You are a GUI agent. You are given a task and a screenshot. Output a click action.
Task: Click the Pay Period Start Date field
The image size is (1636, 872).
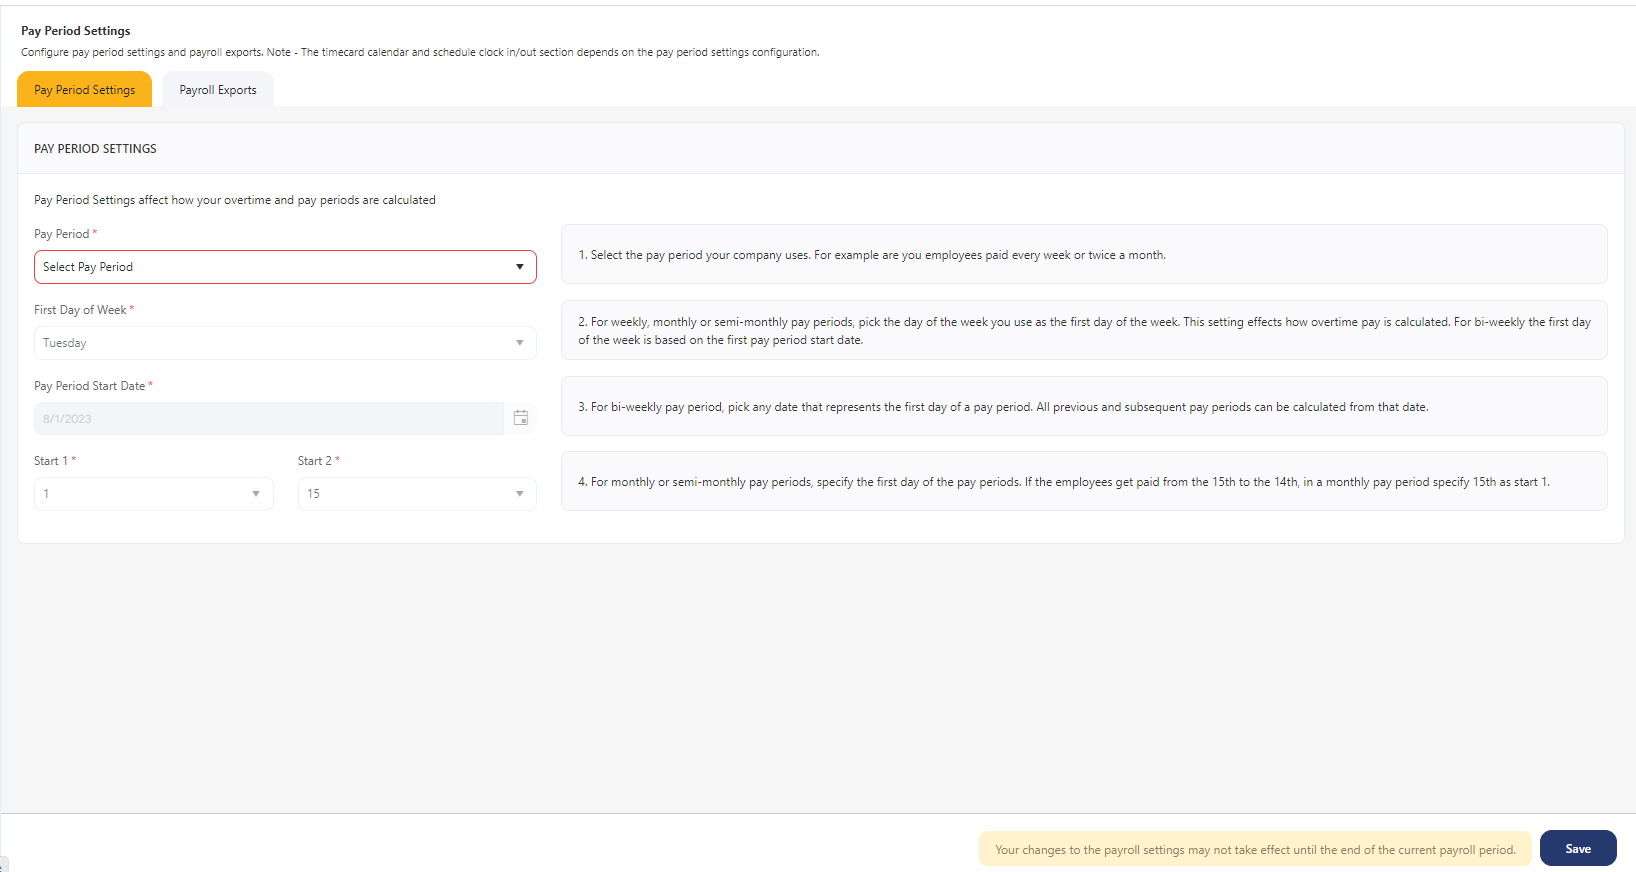pyautogui.click(x=268, y=419)
